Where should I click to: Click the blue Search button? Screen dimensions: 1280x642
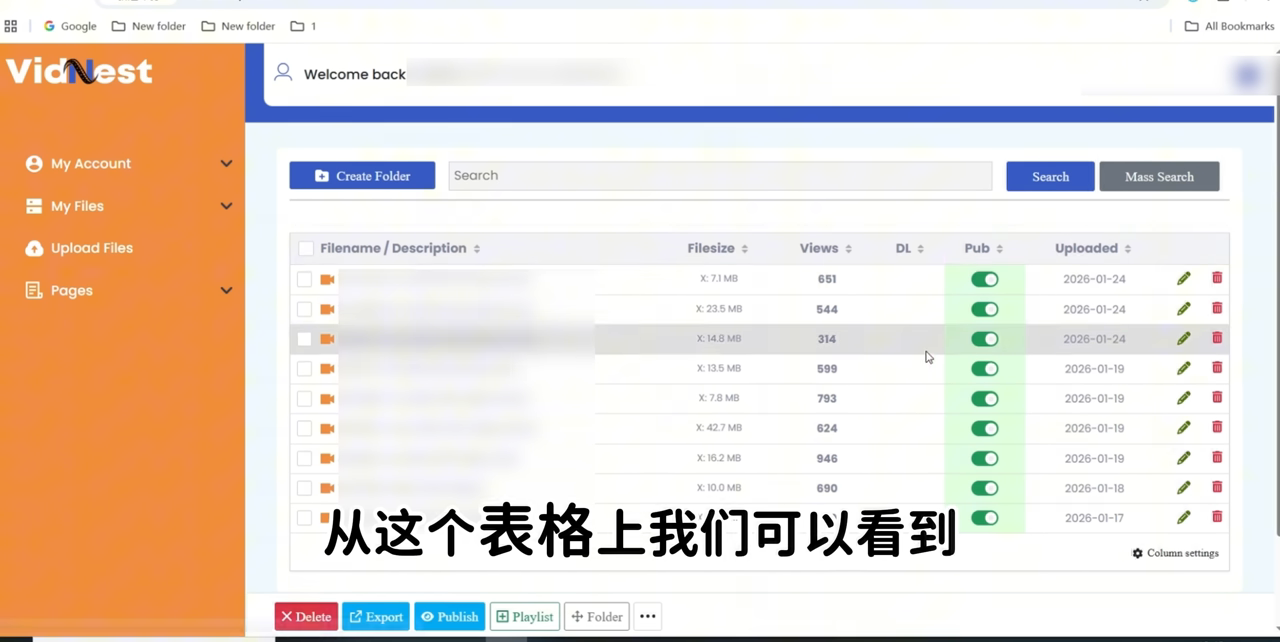click(1050, 176)
